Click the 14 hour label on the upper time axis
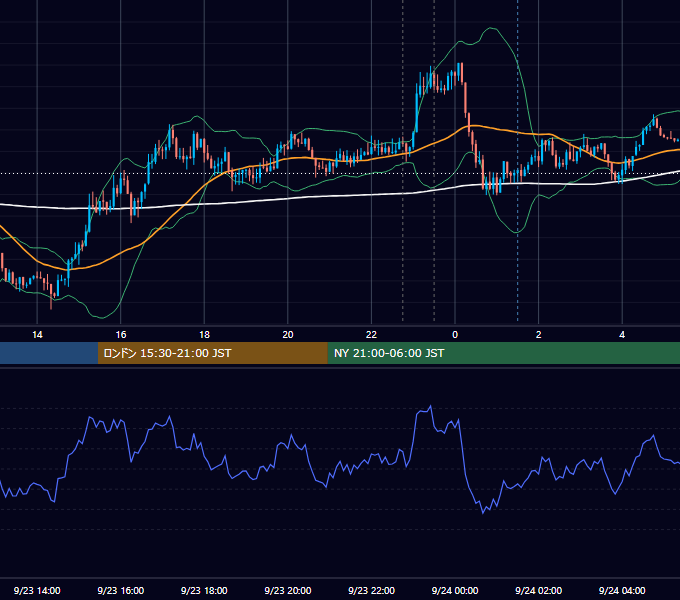This screenshot has width=680, height=600. (x=37, y=335)
